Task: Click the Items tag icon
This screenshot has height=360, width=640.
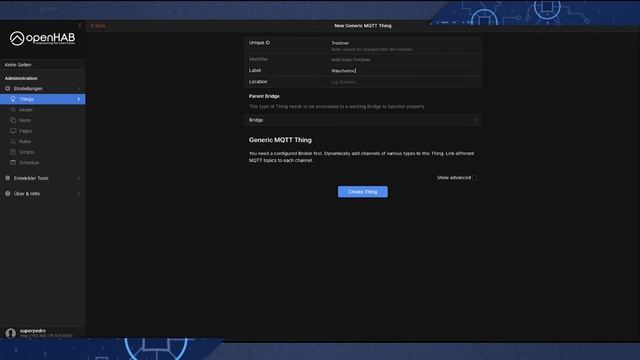Action: 13,120
